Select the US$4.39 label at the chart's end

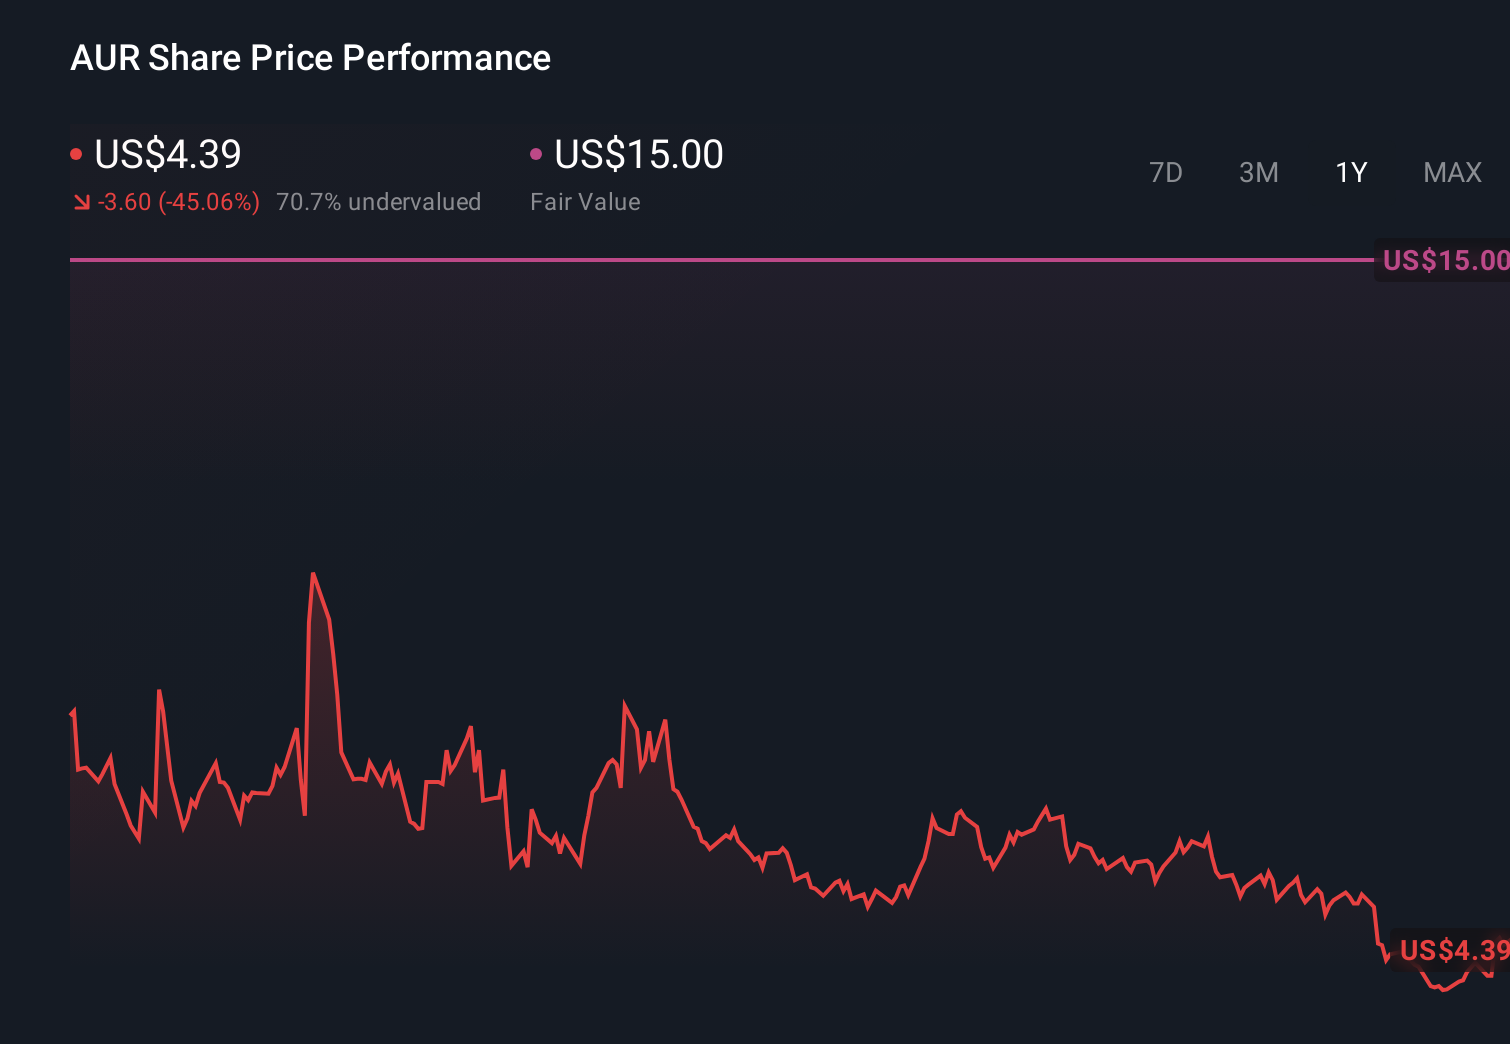pyautogui.click(x=1452, y=951)
